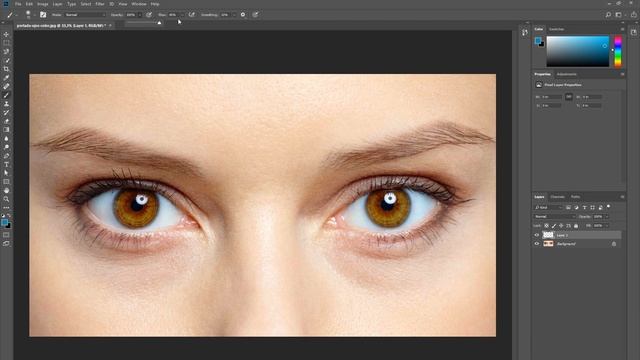Viewport: 640px width, 360px height.
Task: Switch to the Swatches tab
Action: click(556, 29)
